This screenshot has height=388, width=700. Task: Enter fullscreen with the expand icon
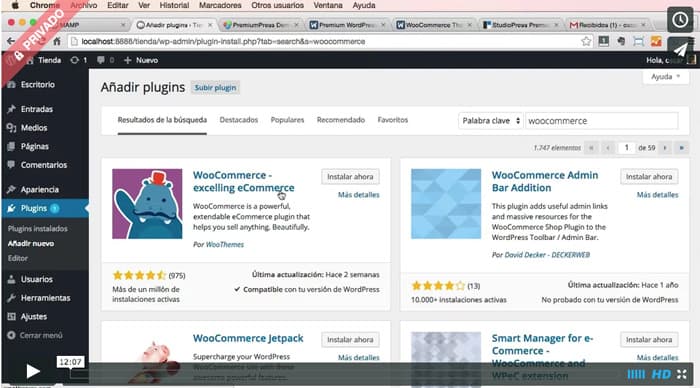[682, 374]
